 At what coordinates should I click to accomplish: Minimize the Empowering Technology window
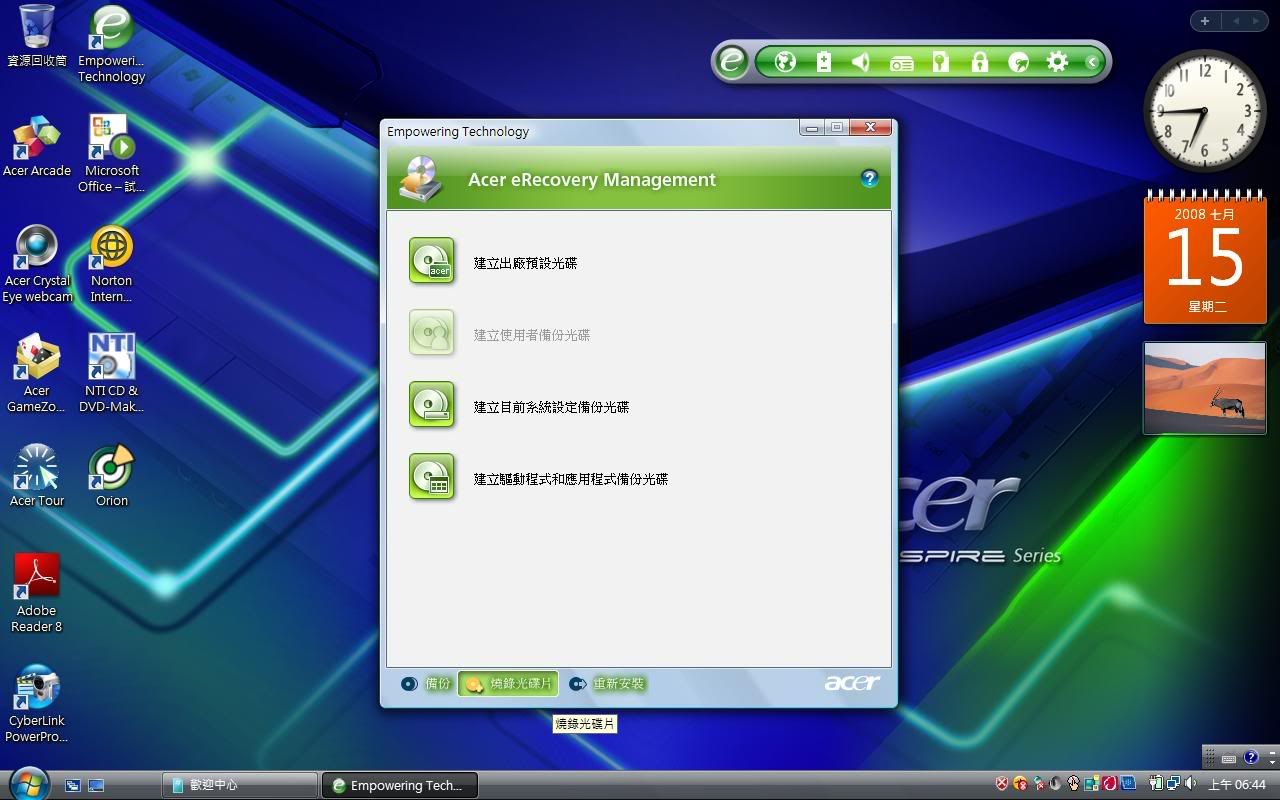812,128
